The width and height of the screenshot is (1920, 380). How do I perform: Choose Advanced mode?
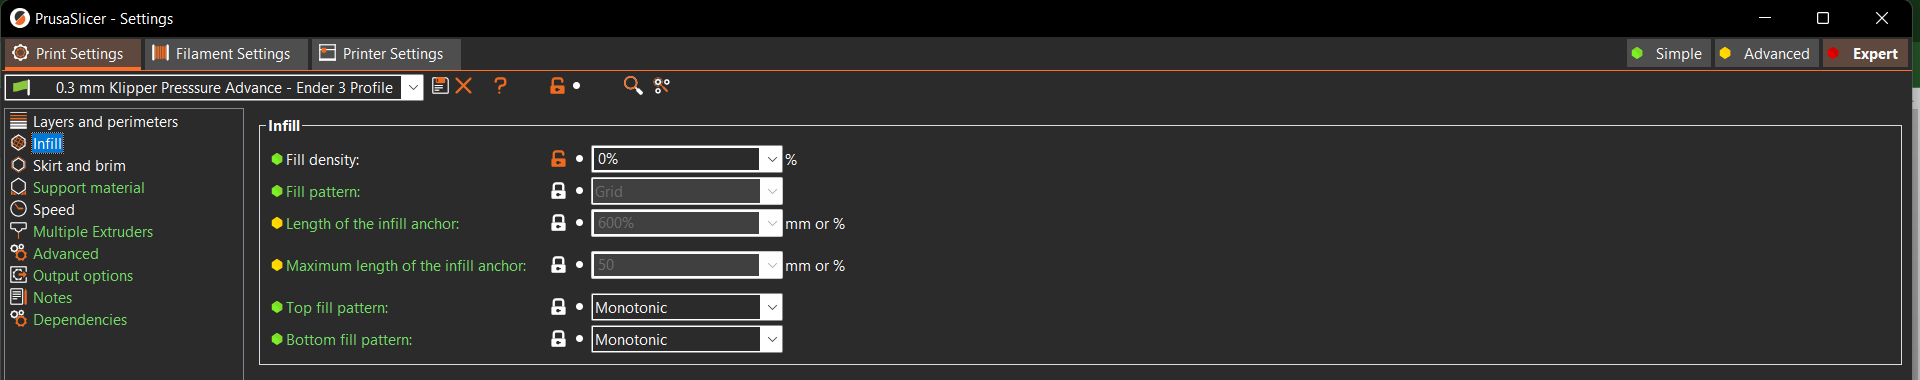[1766, 54]
